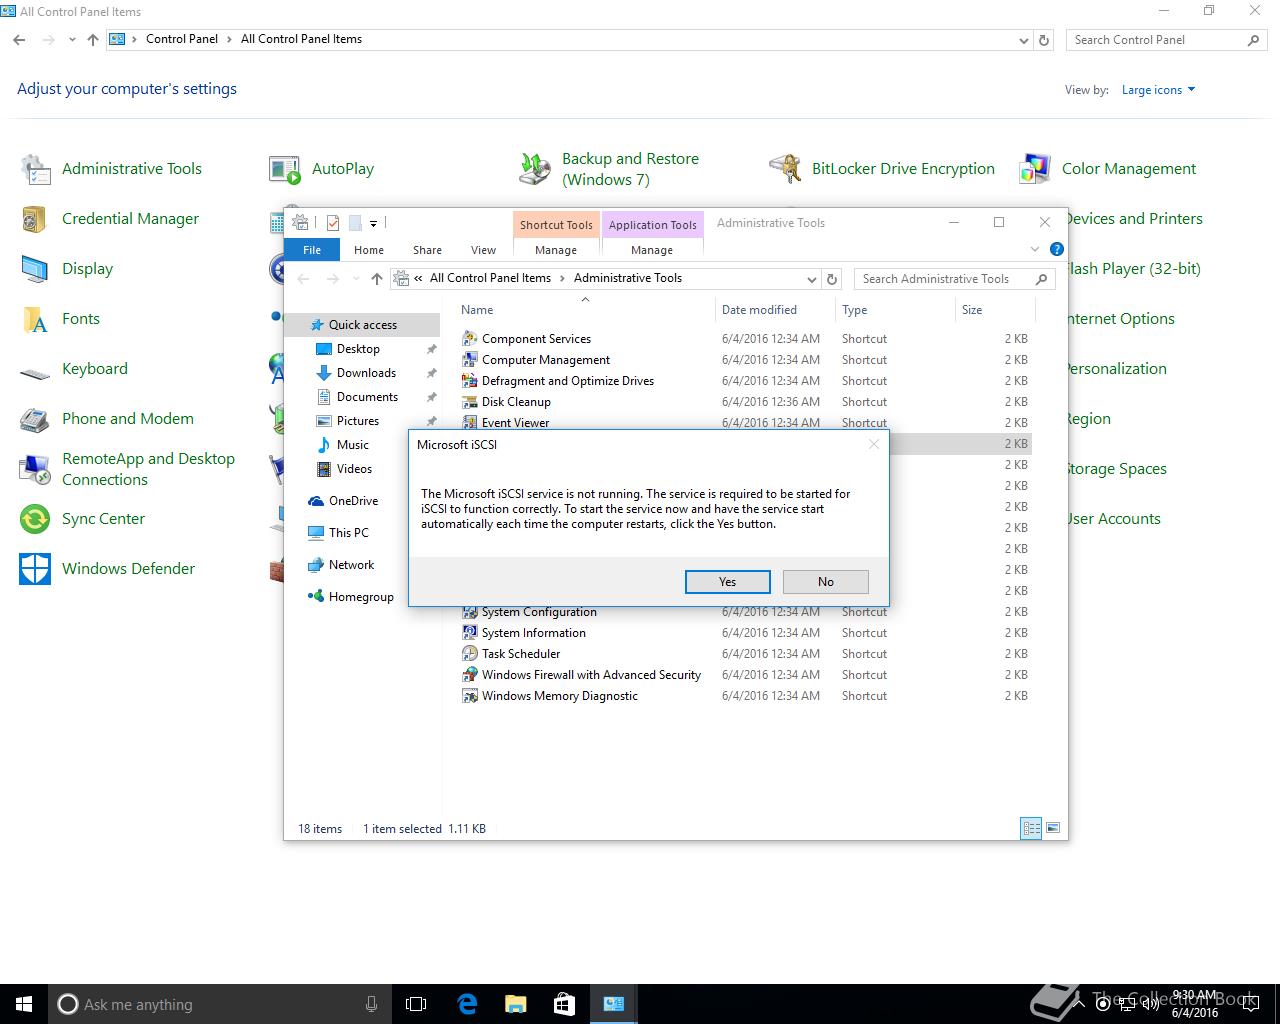Click the Search Administrative Tools box
This screenshot has width=1280, height=1024.
955,279
